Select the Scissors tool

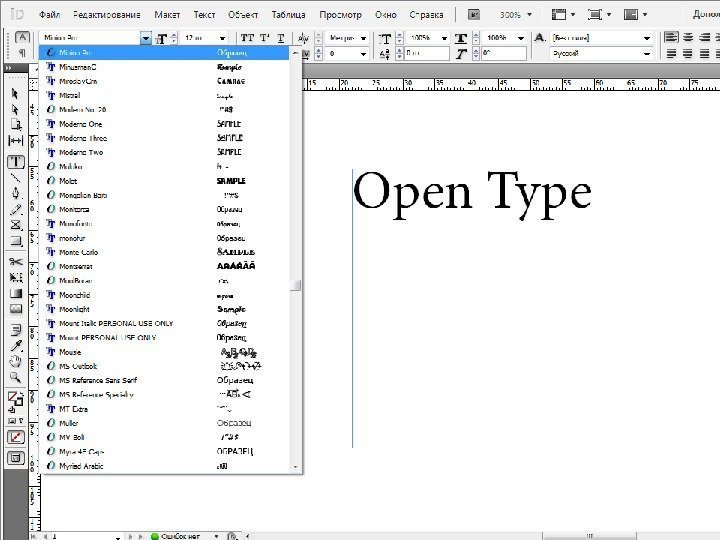click(x=16, y=262)
